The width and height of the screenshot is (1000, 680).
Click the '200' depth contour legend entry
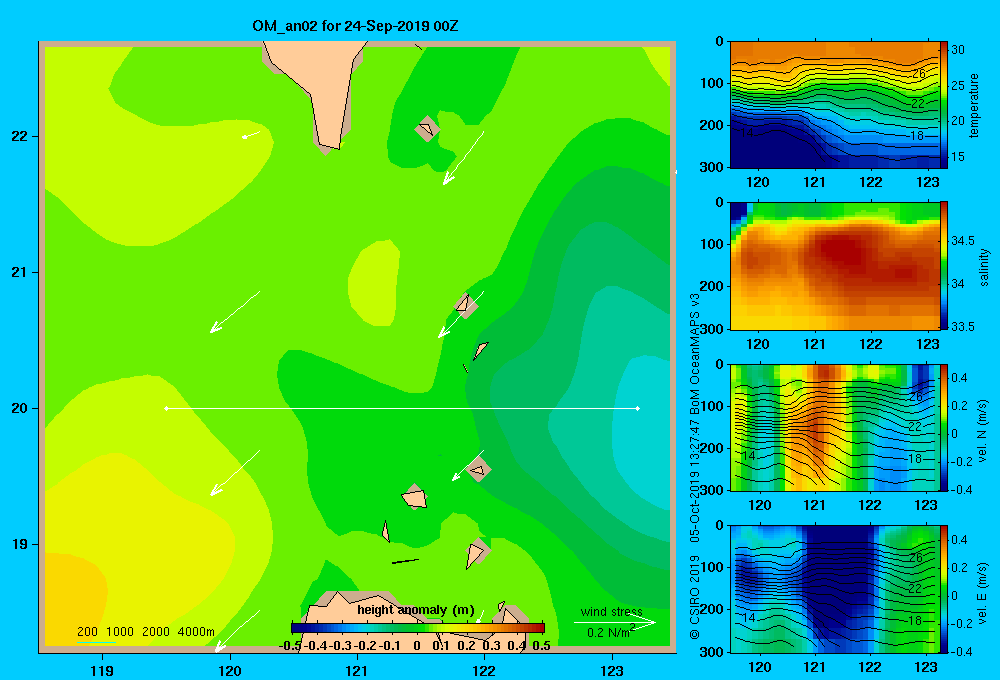click(87, 632)
